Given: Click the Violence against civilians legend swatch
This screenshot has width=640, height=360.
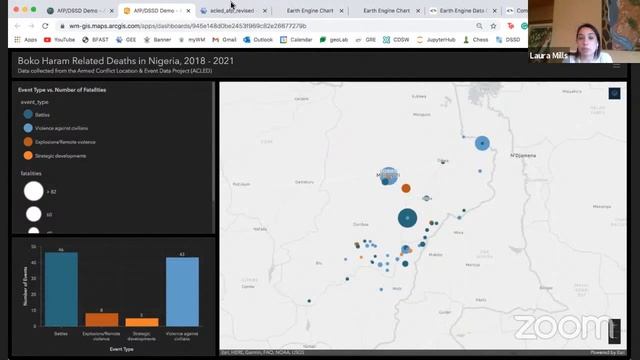Looking at the screenshot, I should click(28, 128).
